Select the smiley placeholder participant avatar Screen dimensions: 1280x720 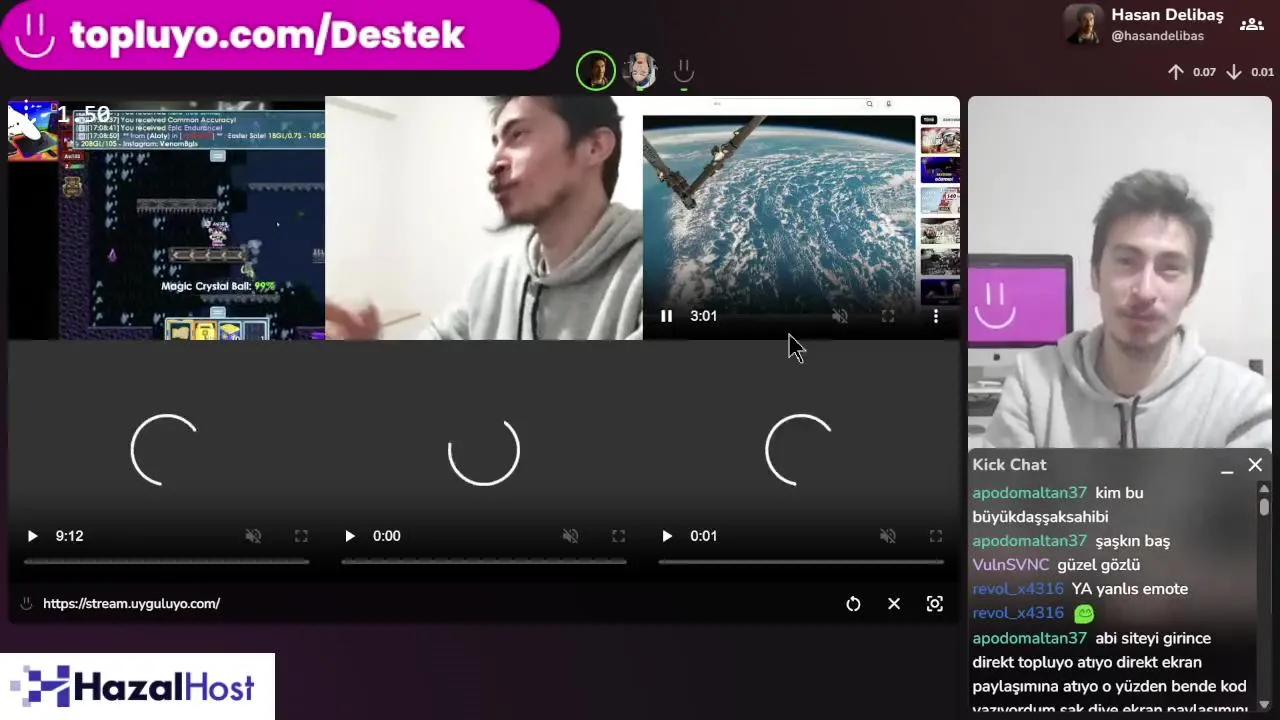coord(684,71)
